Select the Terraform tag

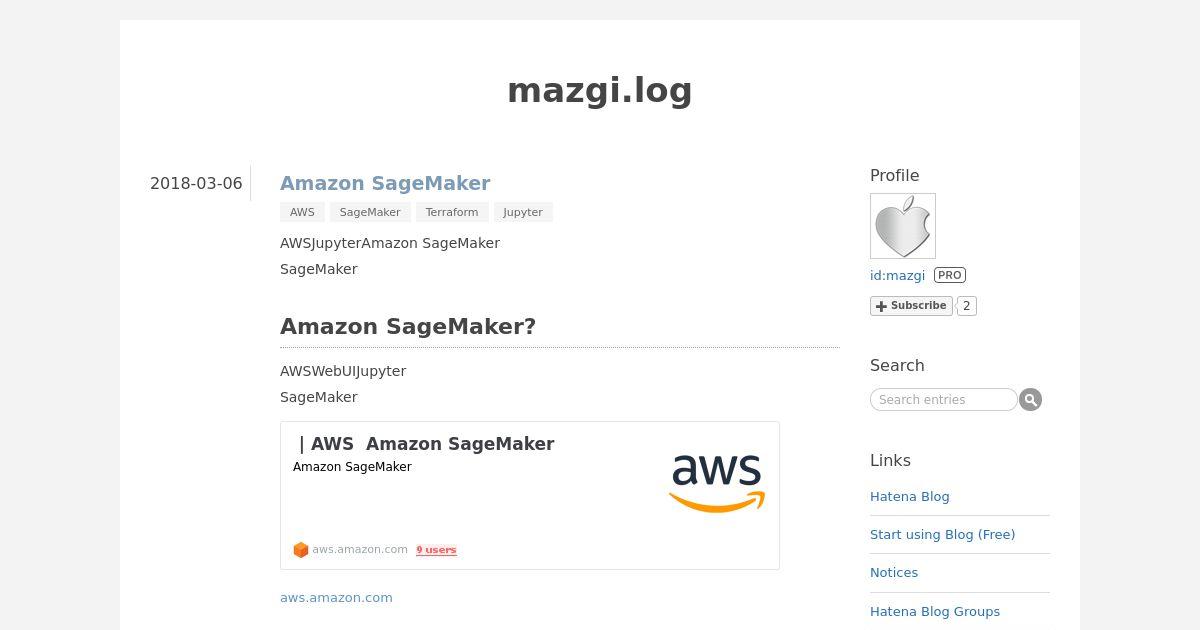[x=452, y=212]
